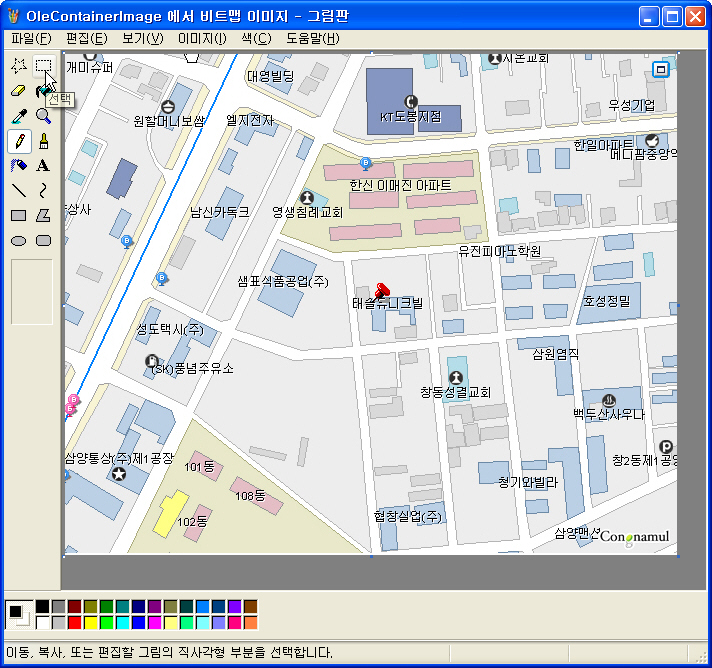Minimize the Paint window

(648, 17)
